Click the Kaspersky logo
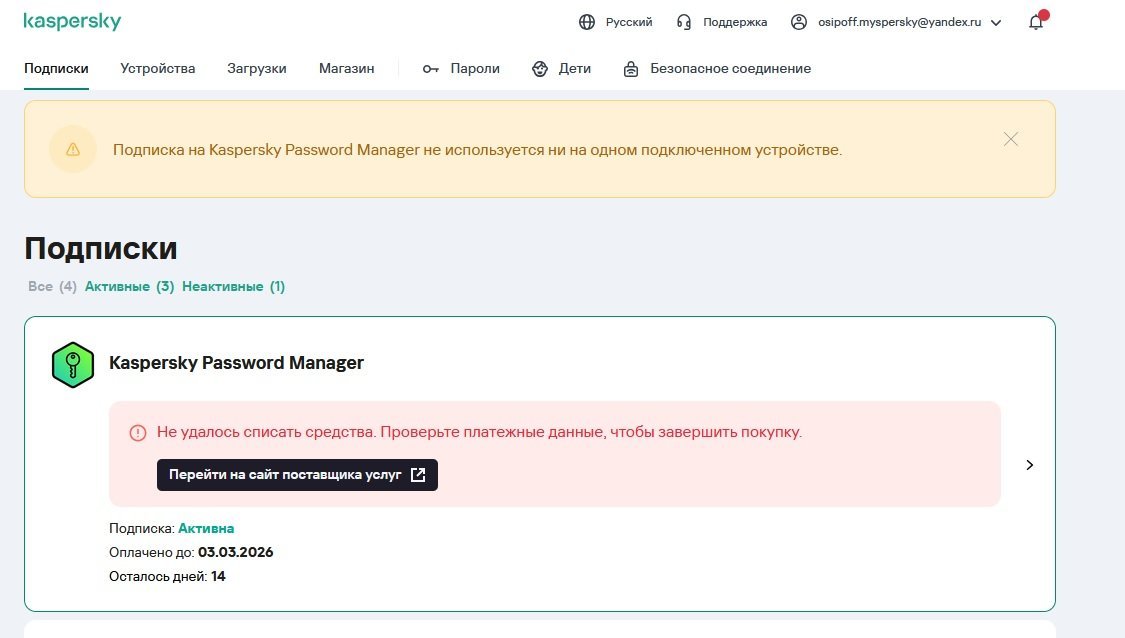1125x638 pixels. [x=72, y=22]
